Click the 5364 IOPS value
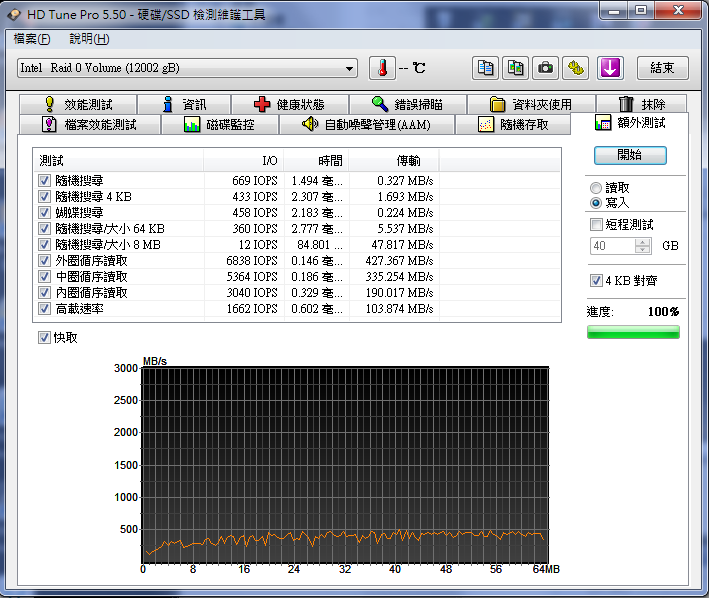This screenshot has width=709, height=598. tap(252, 277)
